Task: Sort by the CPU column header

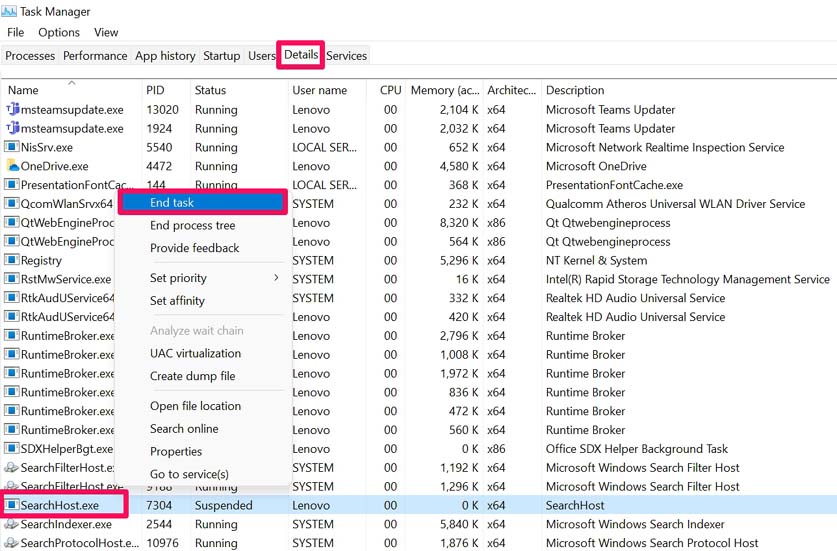Action: click(386, 90)
